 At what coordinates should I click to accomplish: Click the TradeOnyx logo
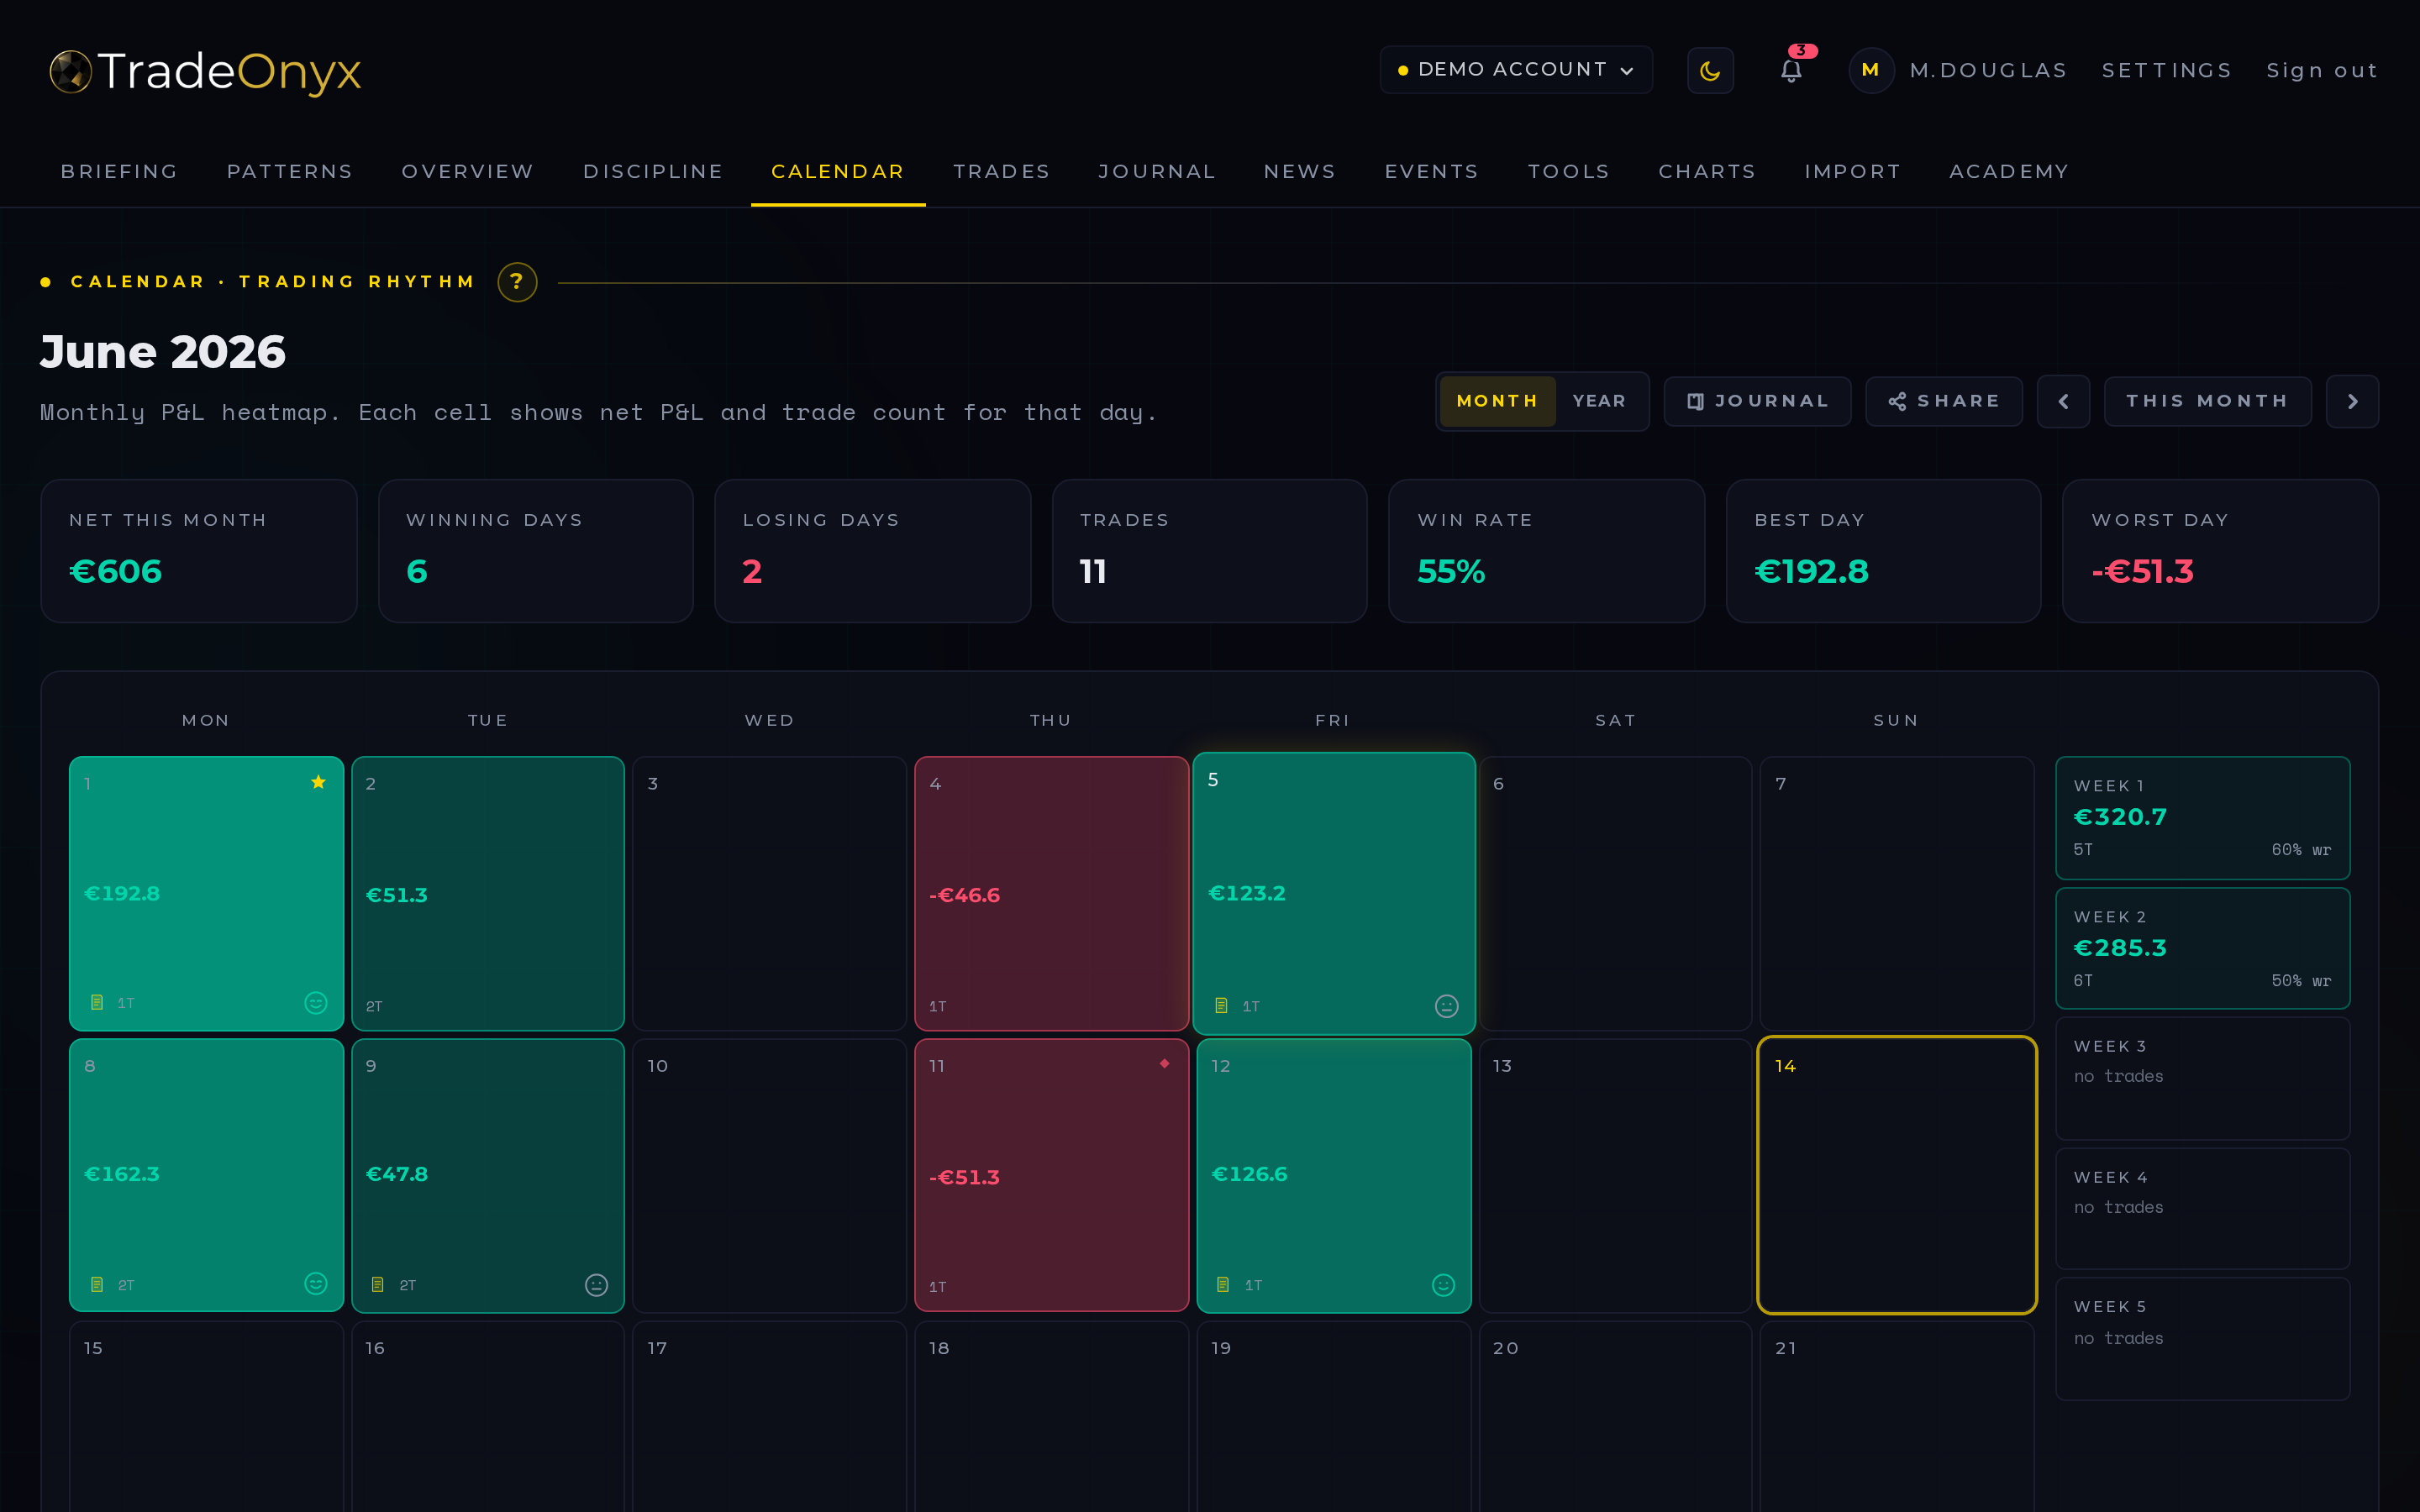pos(205,71)
